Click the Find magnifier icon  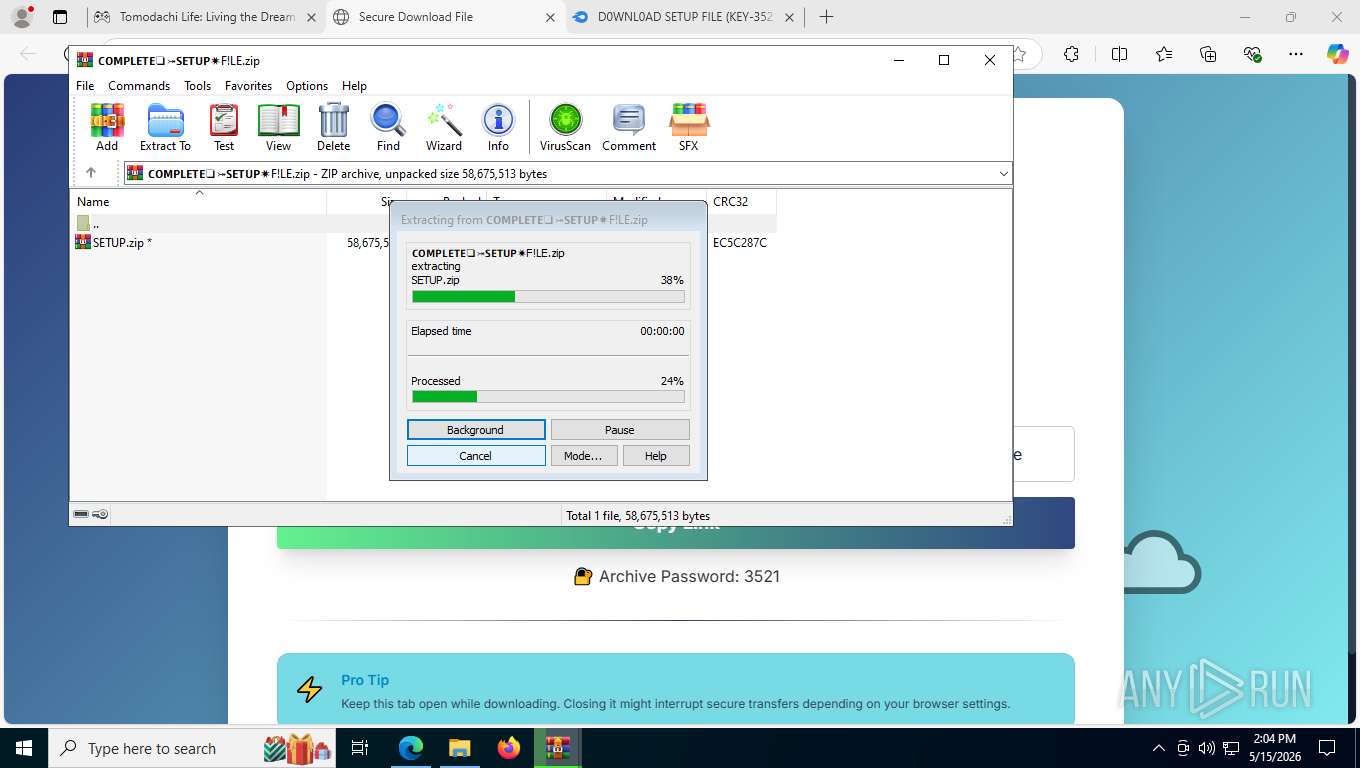(388, 127)
